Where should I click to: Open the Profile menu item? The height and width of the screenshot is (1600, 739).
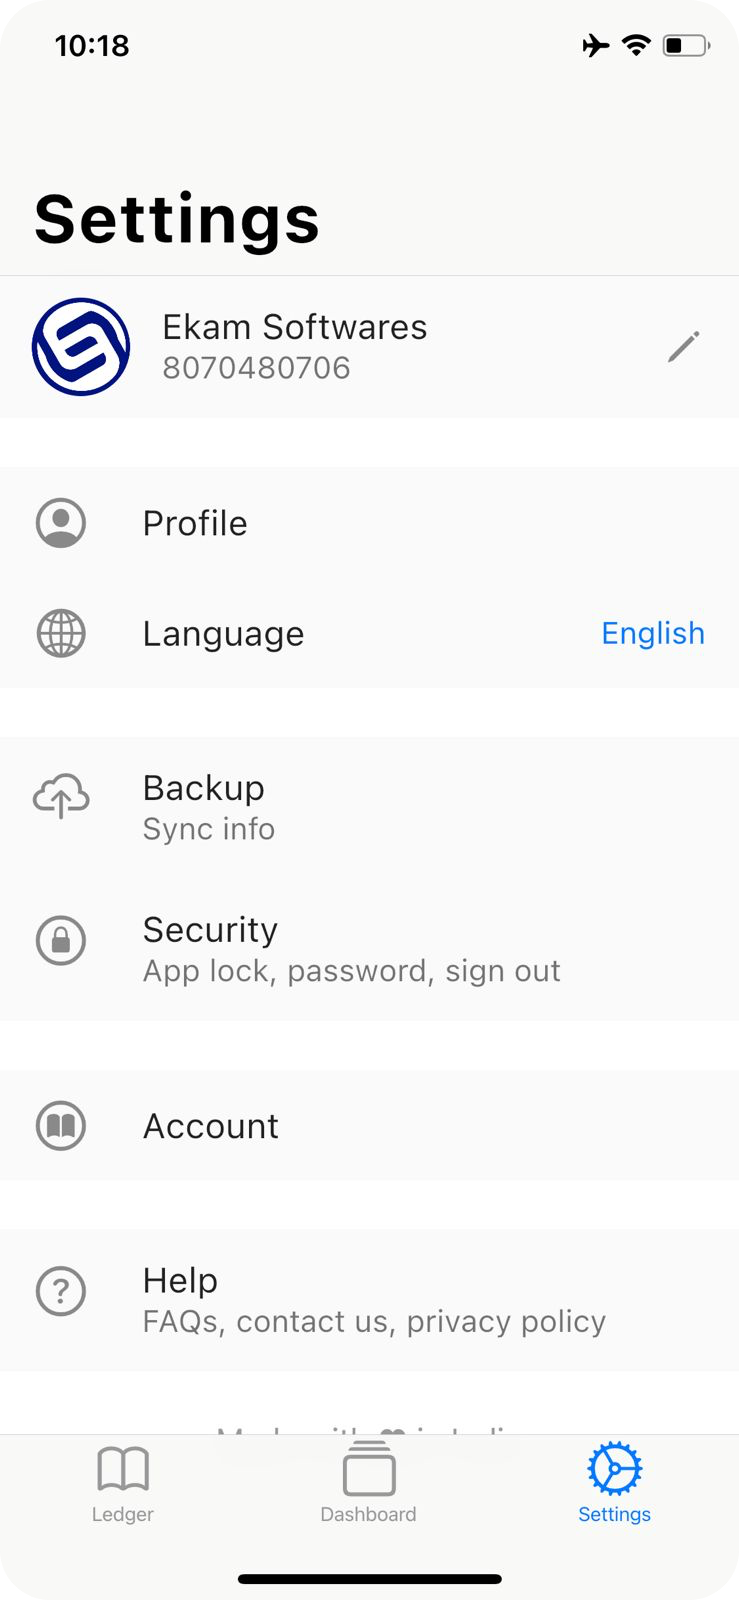pos(195,523)
